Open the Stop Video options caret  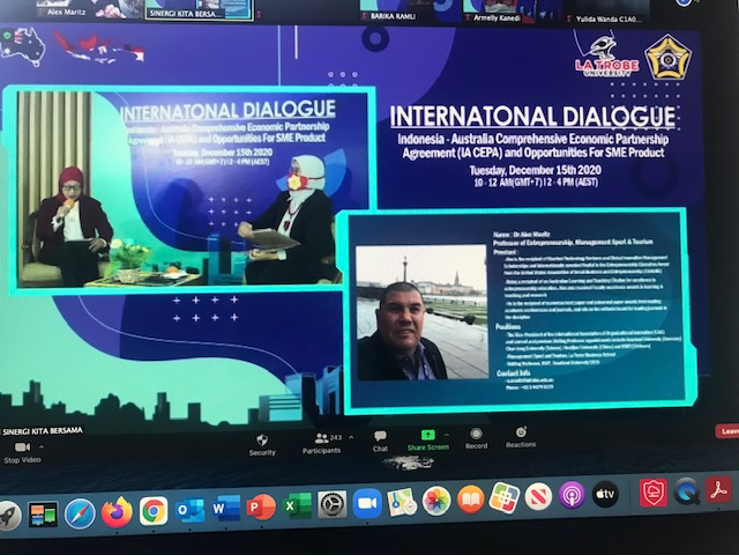41,446
